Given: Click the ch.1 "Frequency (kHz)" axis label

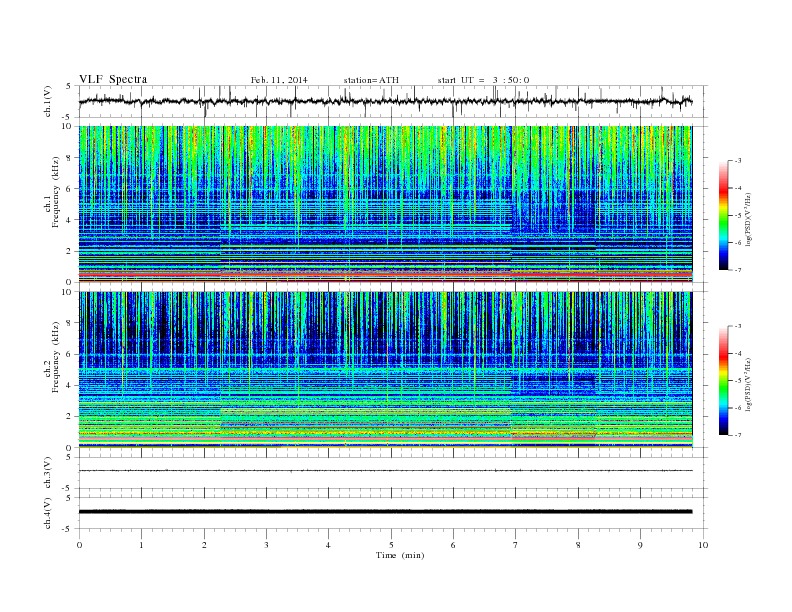Looking at the screenshot, I should click(56, 192).
